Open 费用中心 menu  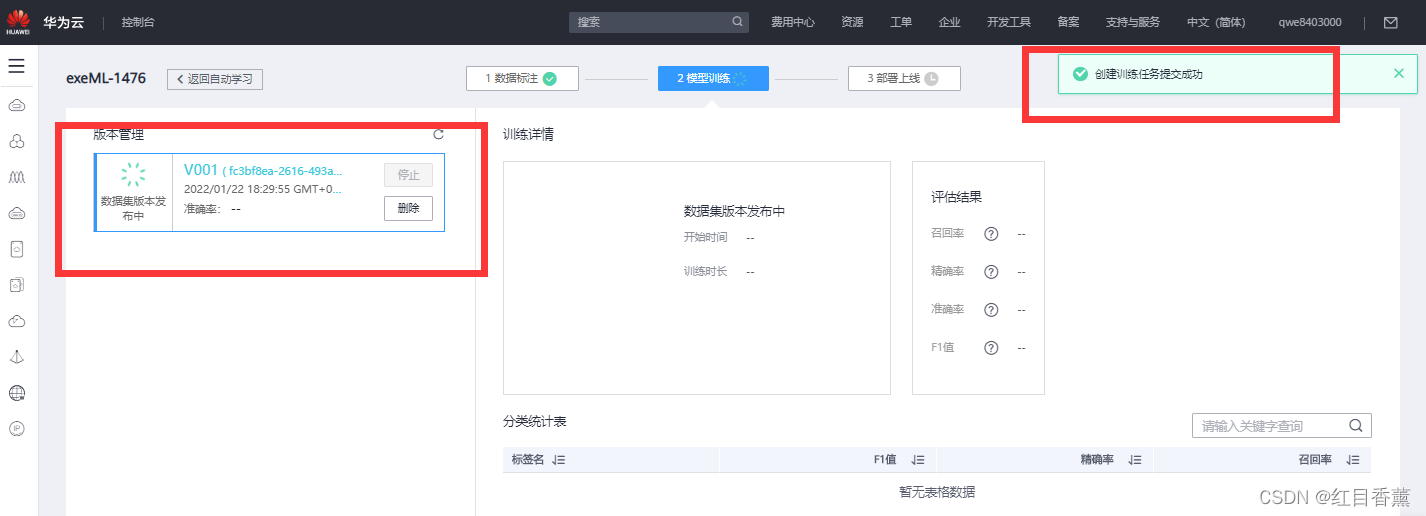(793, 22)
